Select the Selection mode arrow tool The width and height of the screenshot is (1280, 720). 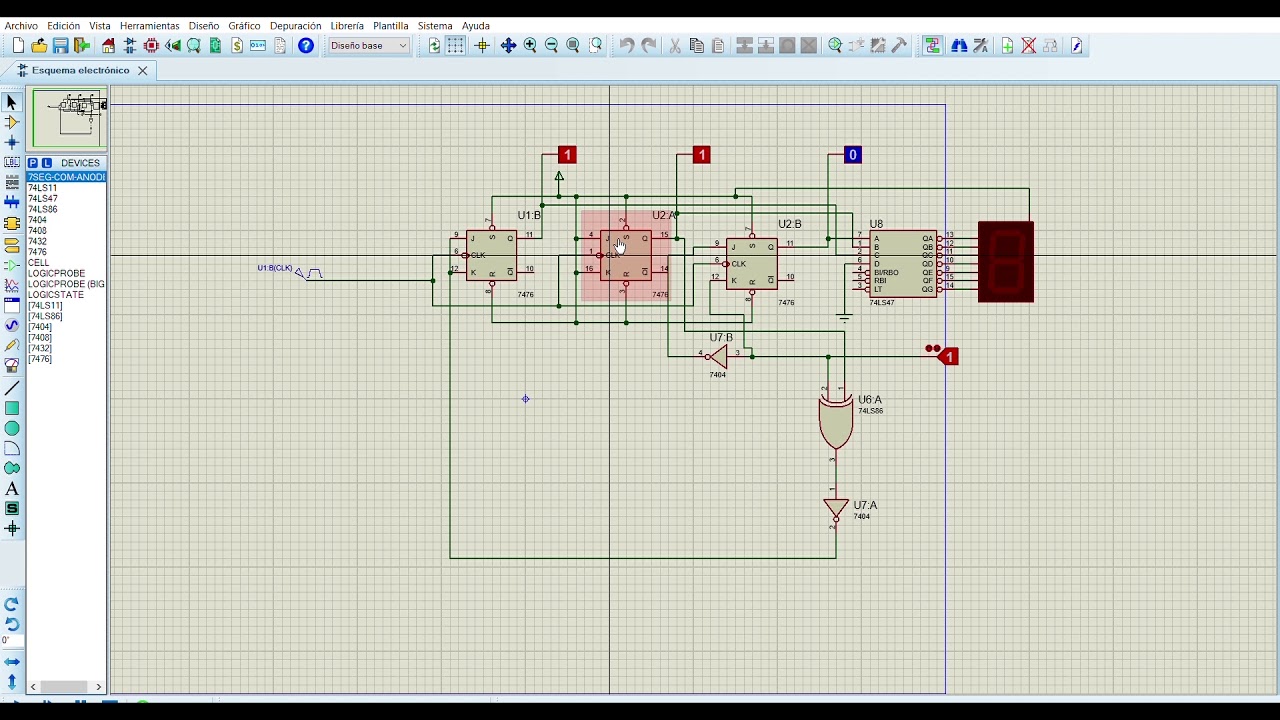pos(12,102)
